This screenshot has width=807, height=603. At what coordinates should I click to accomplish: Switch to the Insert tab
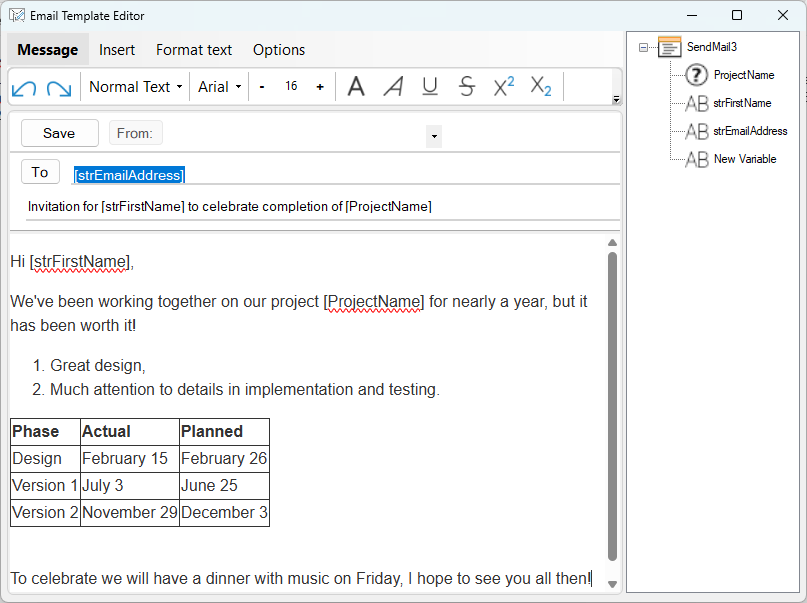pyautogui.click(x=117, y=49)
